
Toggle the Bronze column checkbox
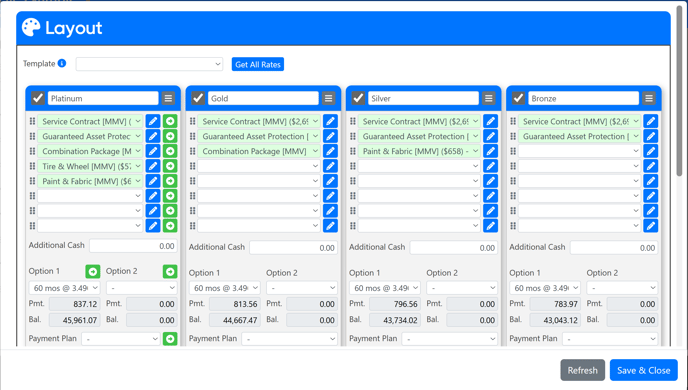tap(518, 98)
